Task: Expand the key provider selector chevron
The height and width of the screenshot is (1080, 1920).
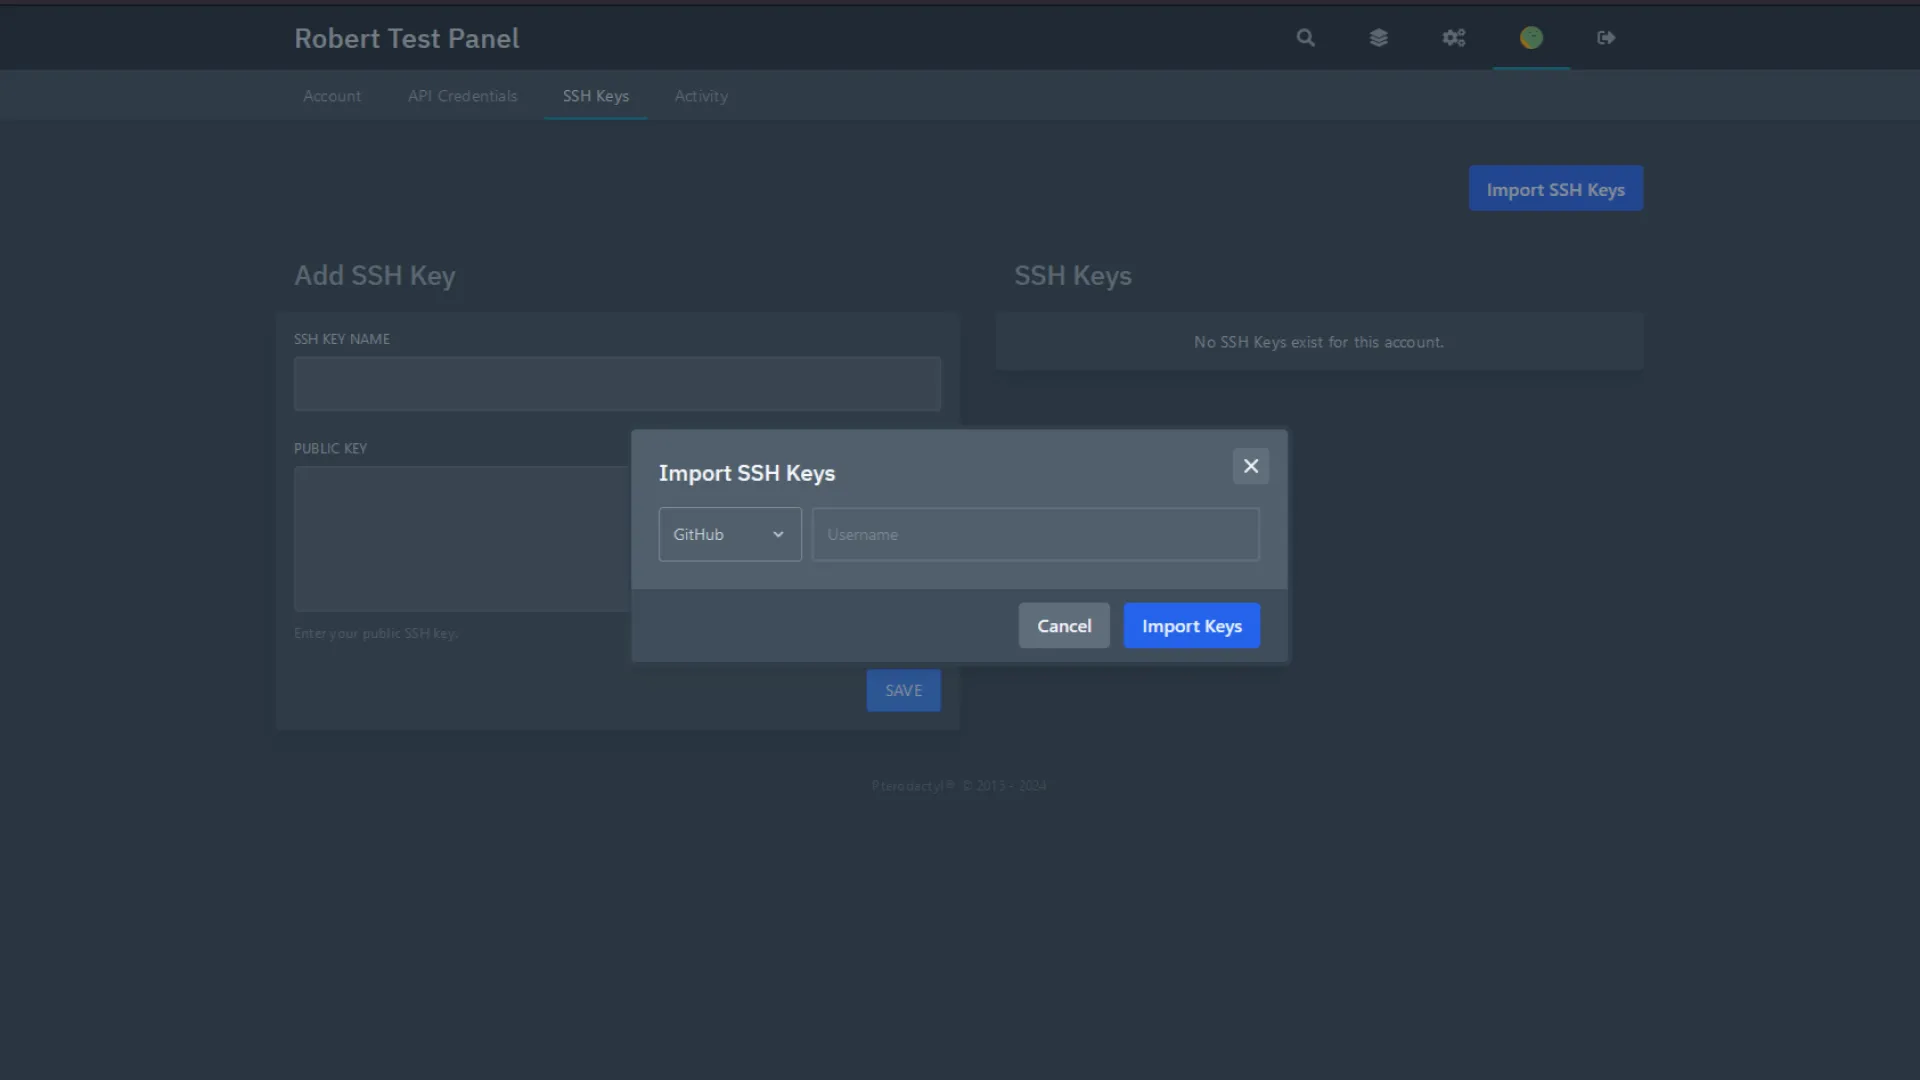Action: [x=778, y=534]
